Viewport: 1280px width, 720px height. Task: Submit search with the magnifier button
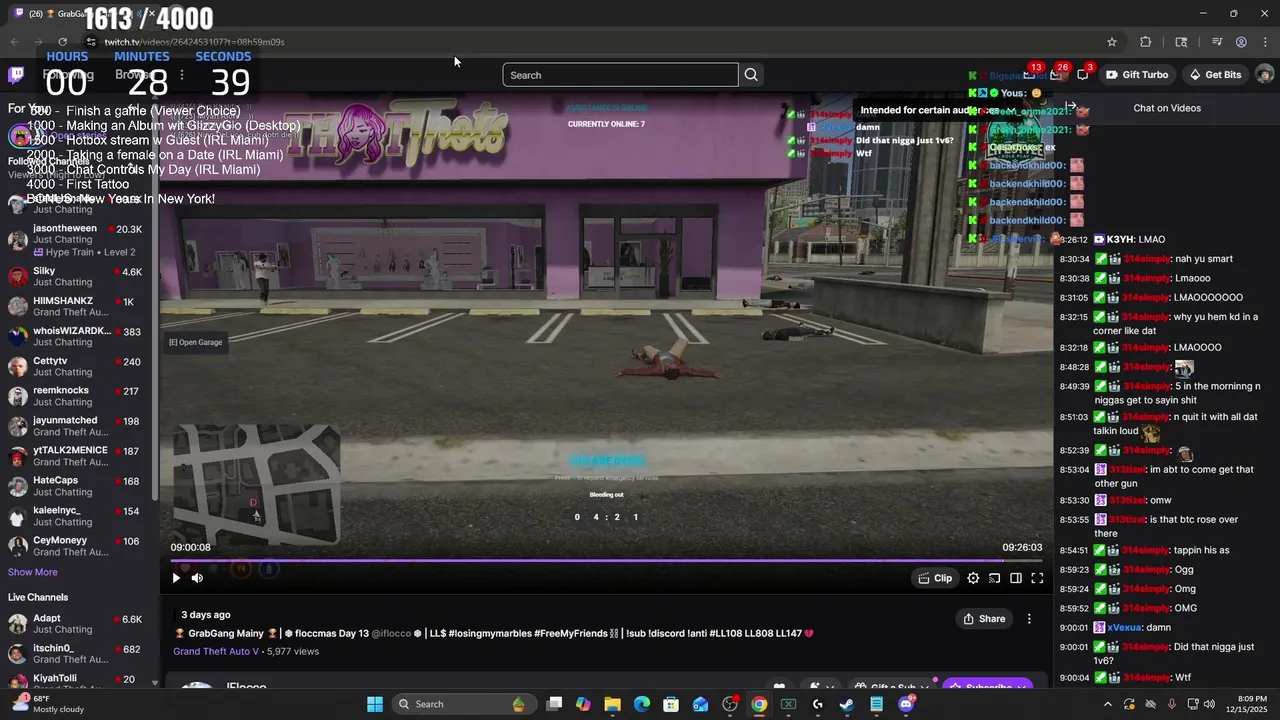tap(751, 75)
